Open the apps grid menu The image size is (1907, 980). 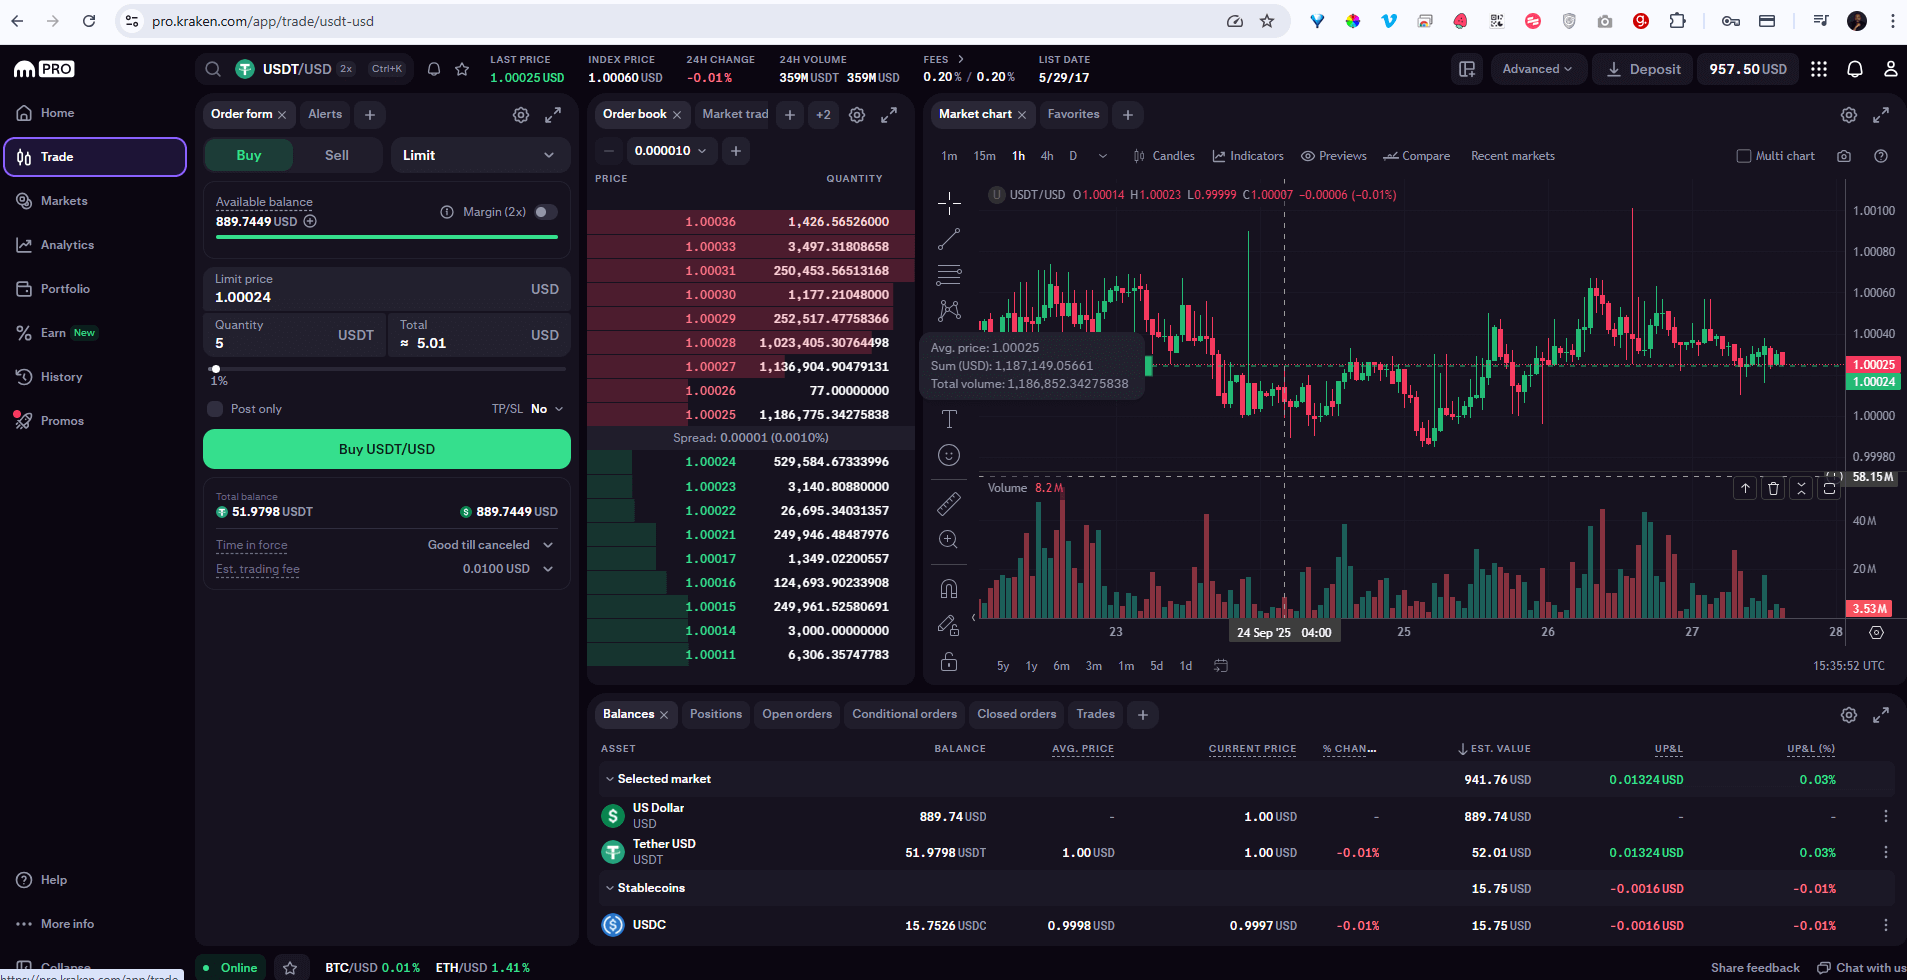pyautogui.click(x=1819, y=69)
